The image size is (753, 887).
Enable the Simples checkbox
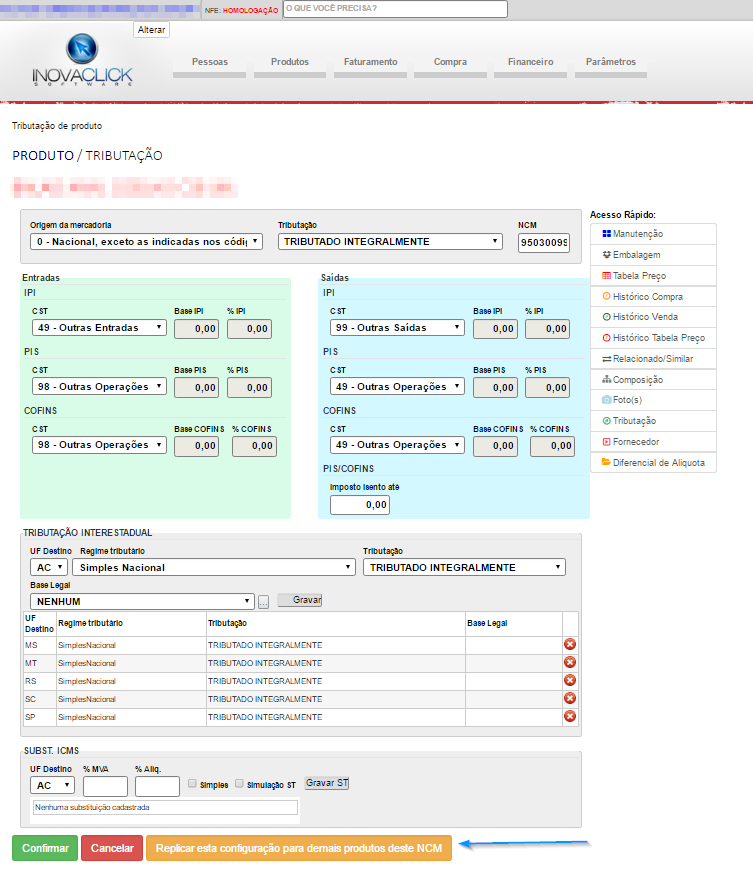coord(193,785)
